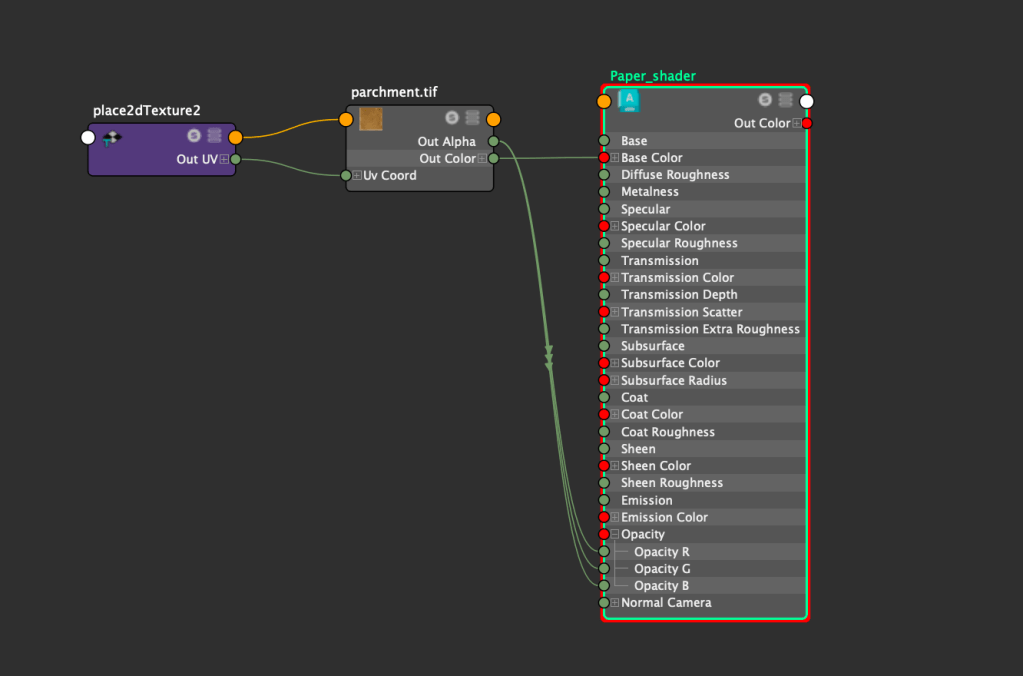Viewport: 1023px width, 676px height.
Task: Select the parchment.tif node title
Action: (394, 93)
